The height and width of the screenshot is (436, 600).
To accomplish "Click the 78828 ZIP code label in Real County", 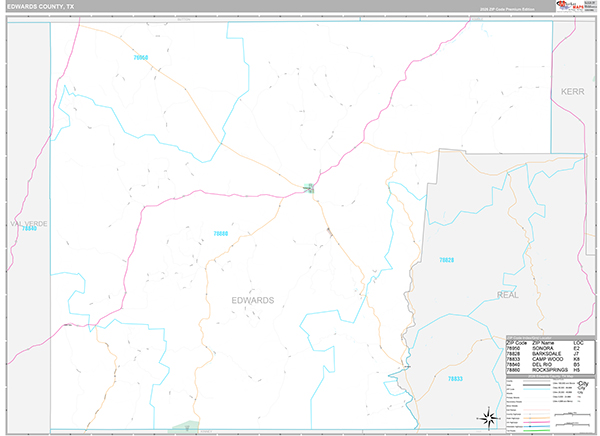I will [x=446, y=260].
